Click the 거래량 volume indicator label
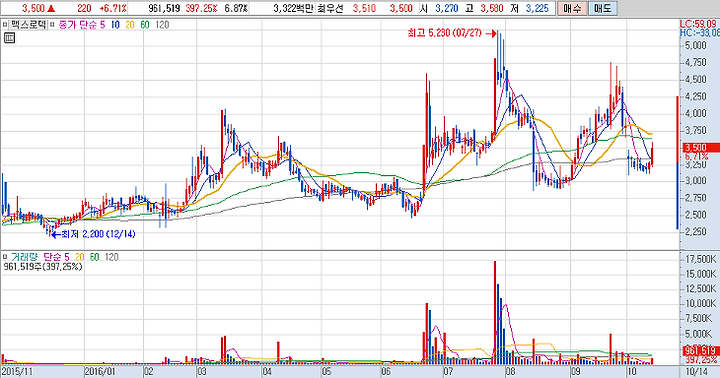This screenshot has height=378, width=720. (x=24, y=257)
